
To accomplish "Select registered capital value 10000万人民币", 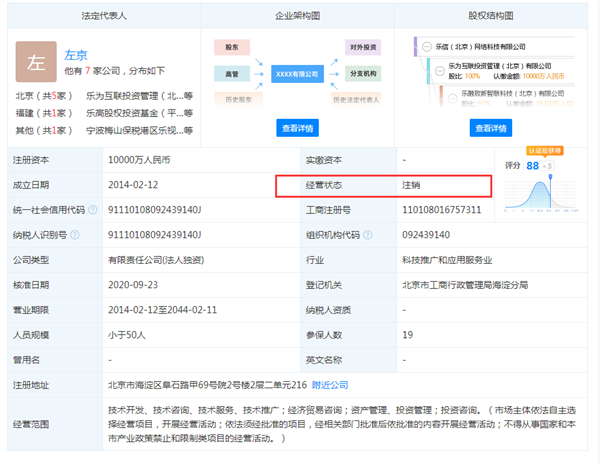I will point(139,160).
